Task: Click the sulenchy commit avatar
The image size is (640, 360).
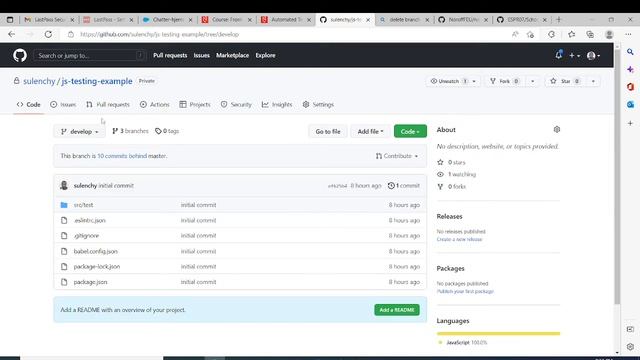Action: pyautogui.click(x=64, y=185)
